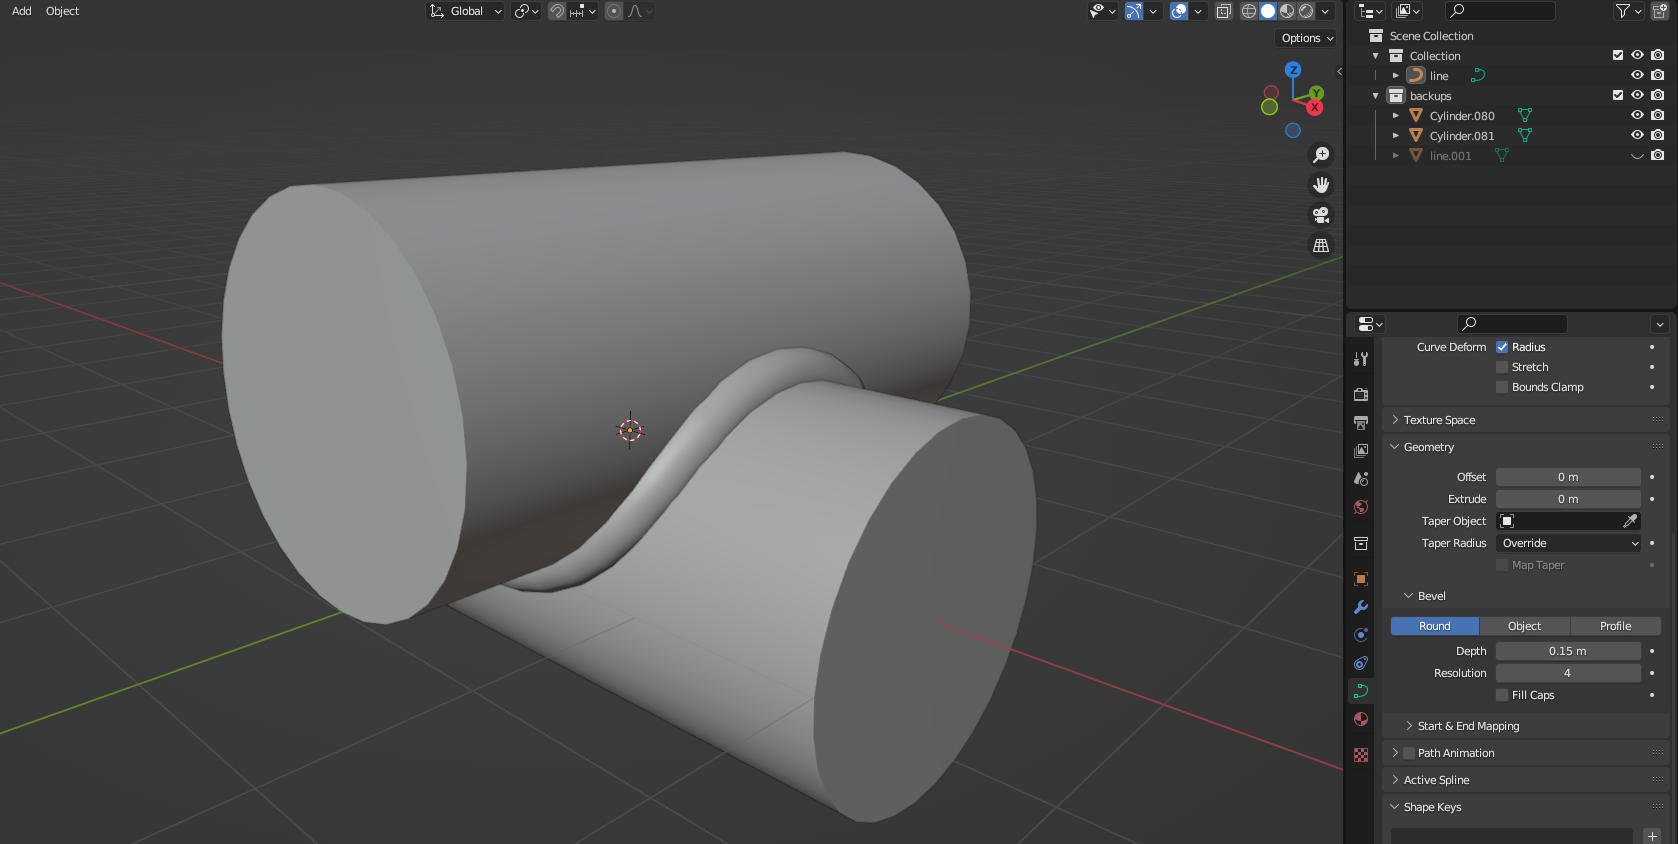Open the Taper Radius Override dropdown
Screen dimensions: 1678x844
click(x=1568, y=543)
